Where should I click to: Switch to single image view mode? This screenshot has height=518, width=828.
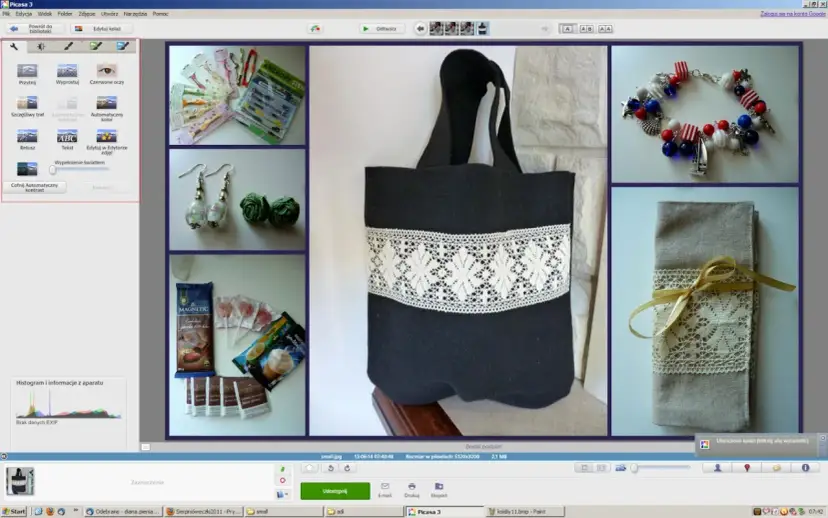(567, 29)
